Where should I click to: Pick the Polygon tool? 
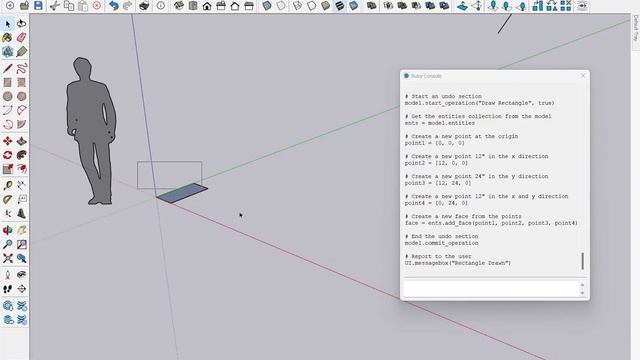[22, 96]
